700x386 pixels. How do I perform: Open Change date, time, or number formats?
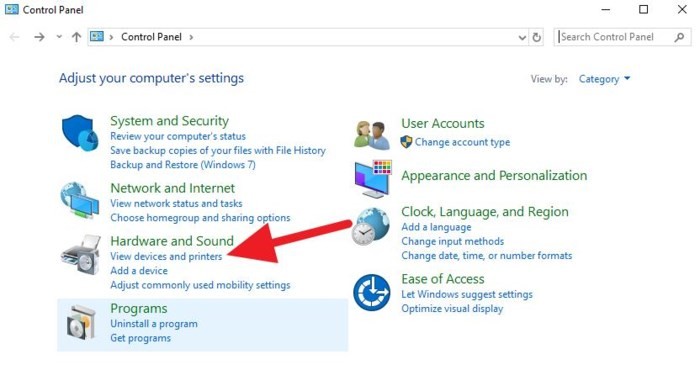(x=486, y=256)
